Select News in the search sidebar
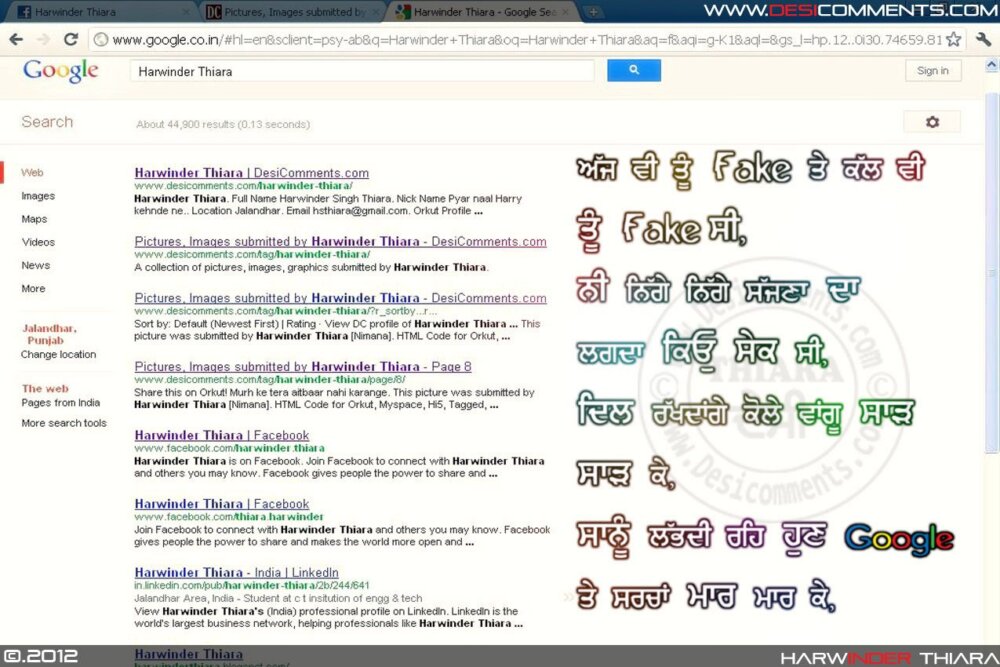1000x667 pixels. [35, 265]
